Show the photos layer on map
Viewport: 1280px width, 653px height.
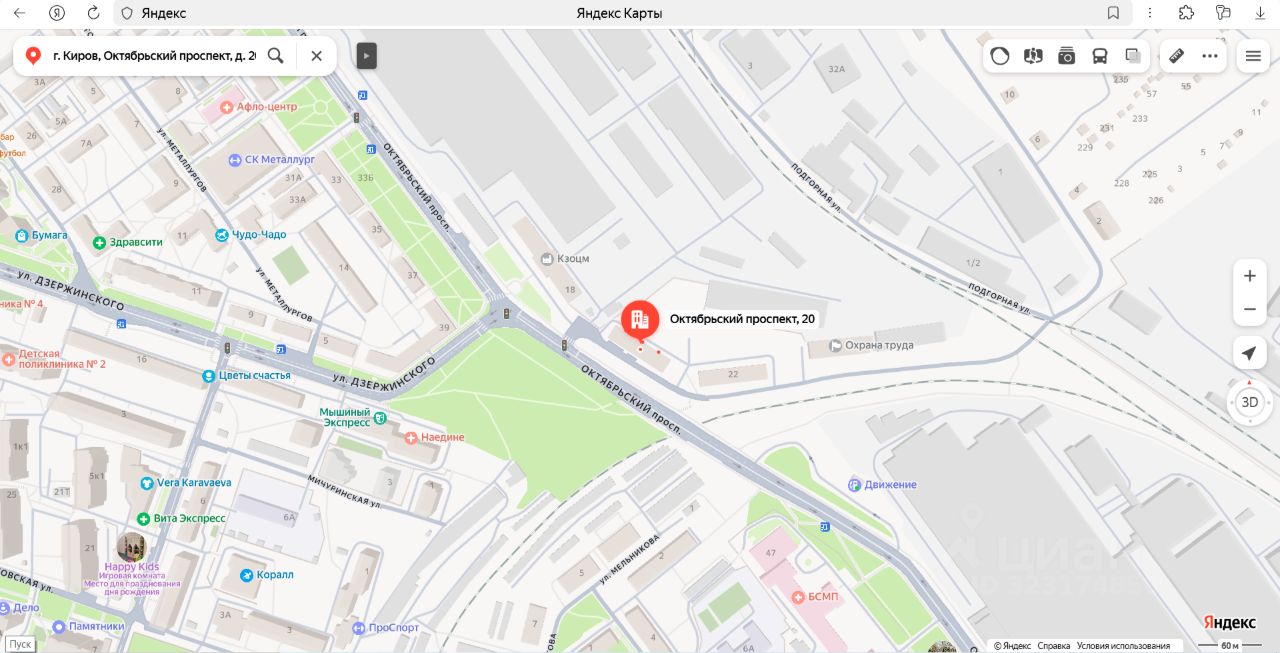tap(1067, 56)
